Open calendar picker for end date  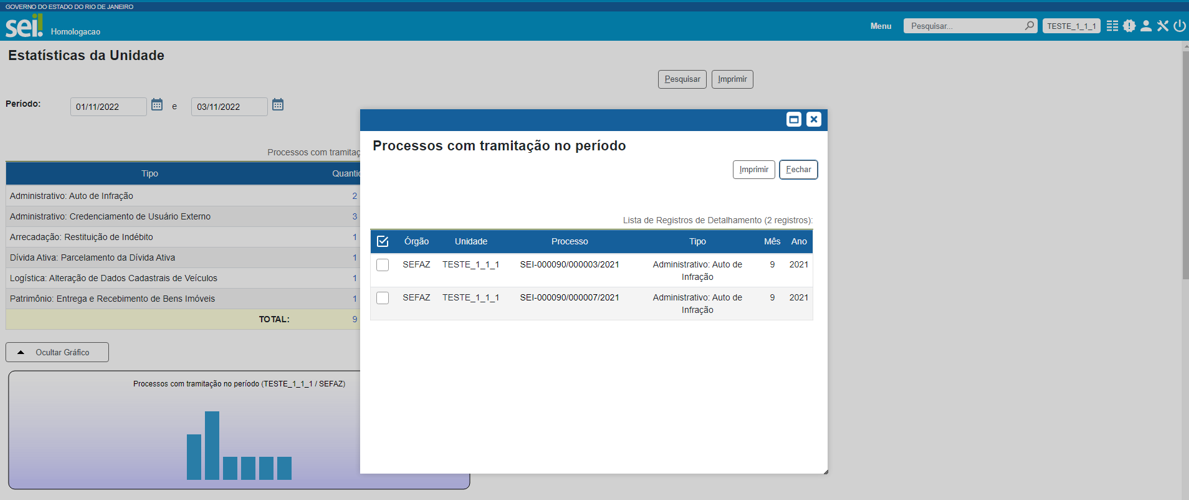(278, 105)
